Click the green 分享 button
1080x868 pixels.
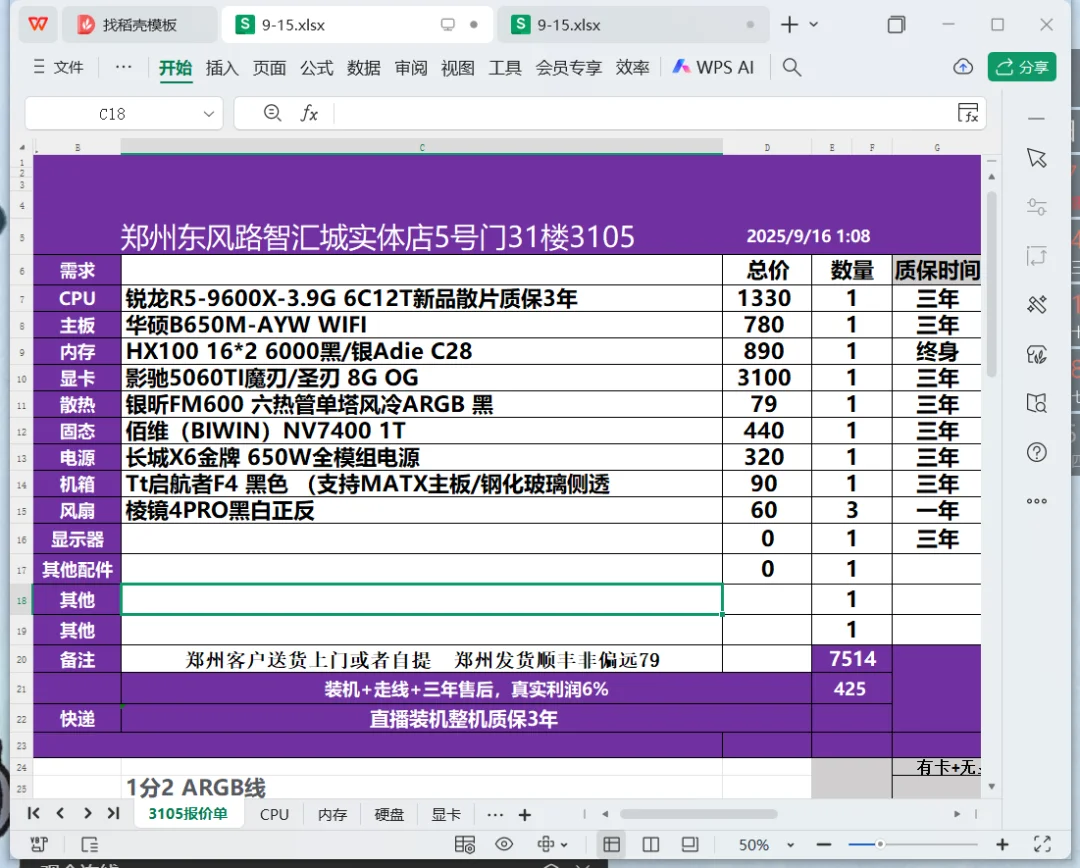tap(1022, 67)
